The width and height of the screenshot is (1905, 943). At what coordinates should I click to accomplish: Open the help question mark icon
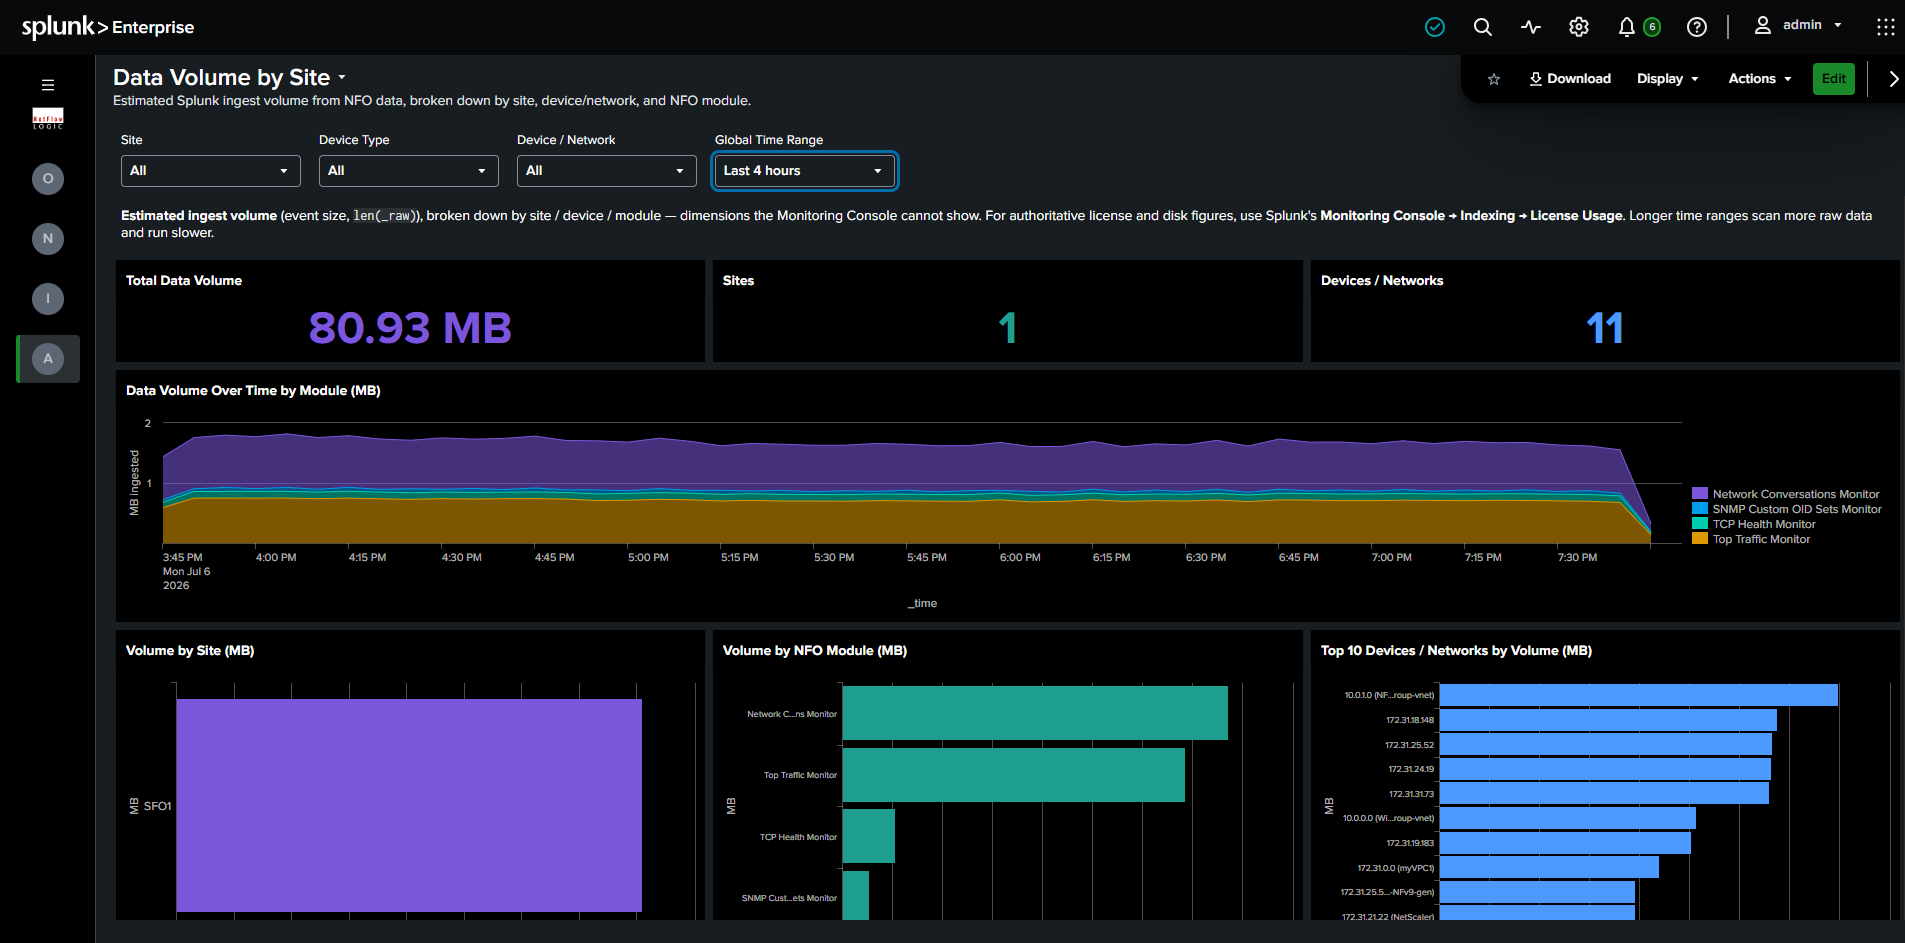[1697, 27]
